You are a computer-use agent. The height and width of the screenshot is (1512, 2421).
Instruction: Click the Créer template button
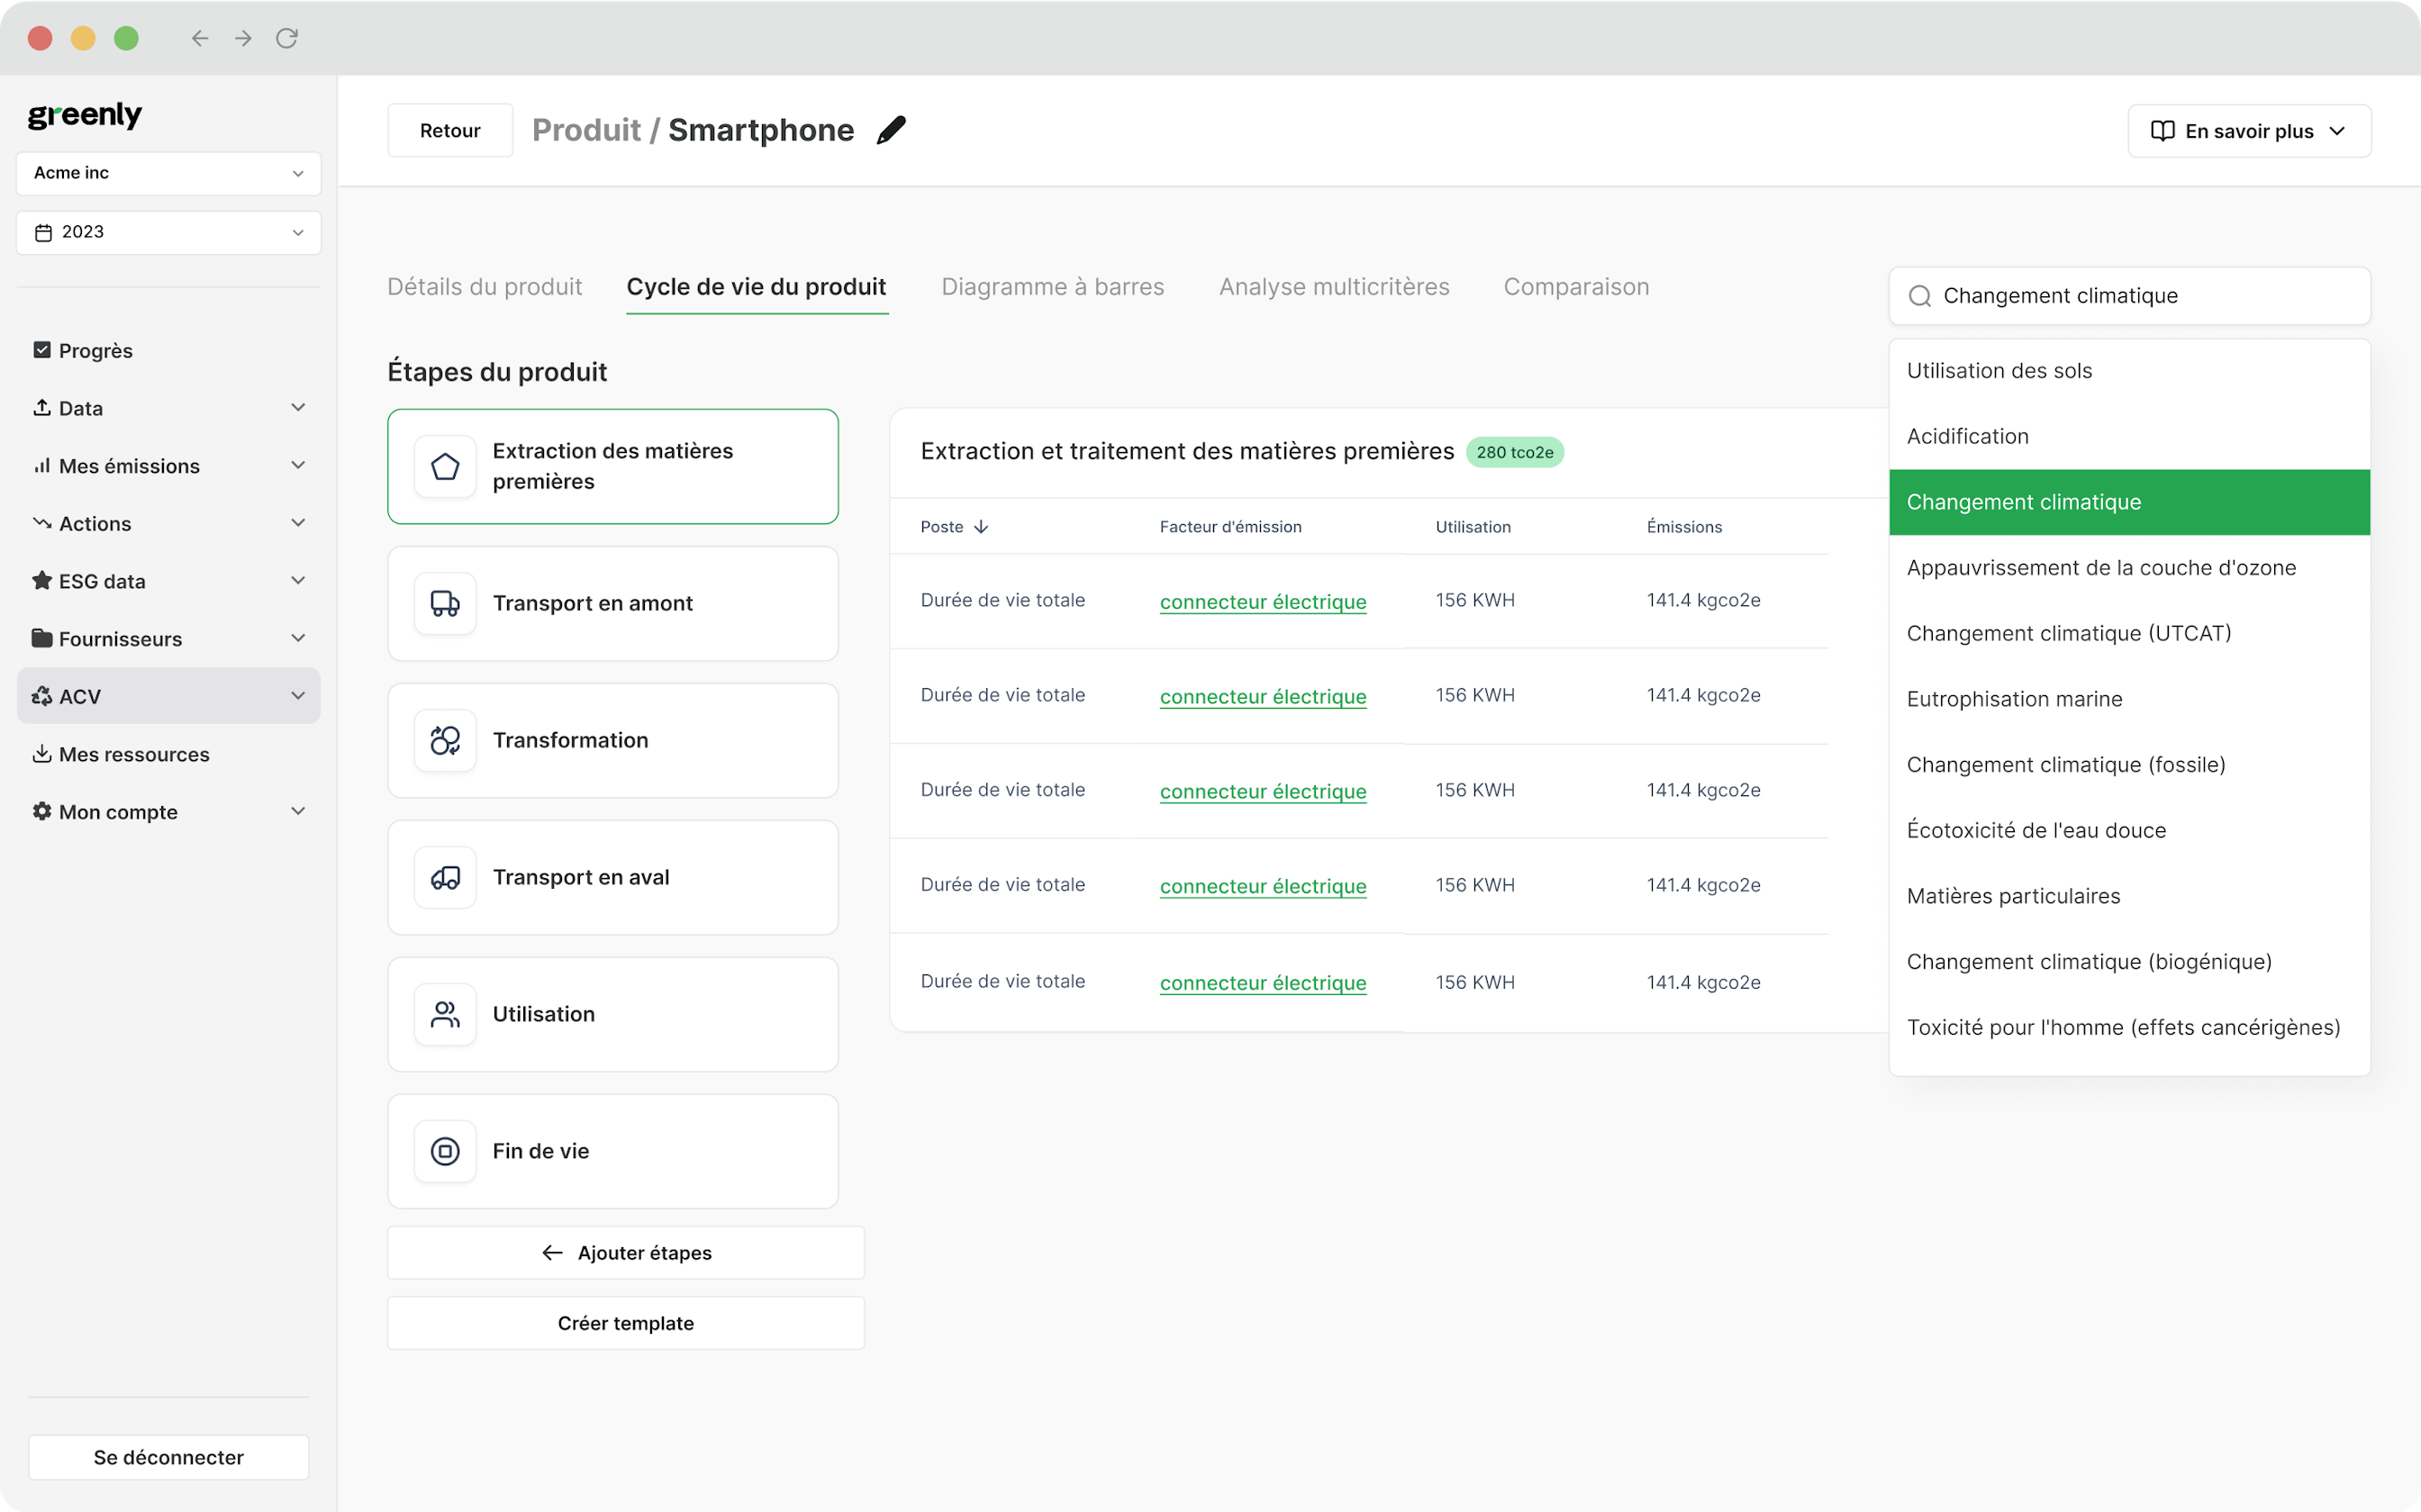(625, 1322)
